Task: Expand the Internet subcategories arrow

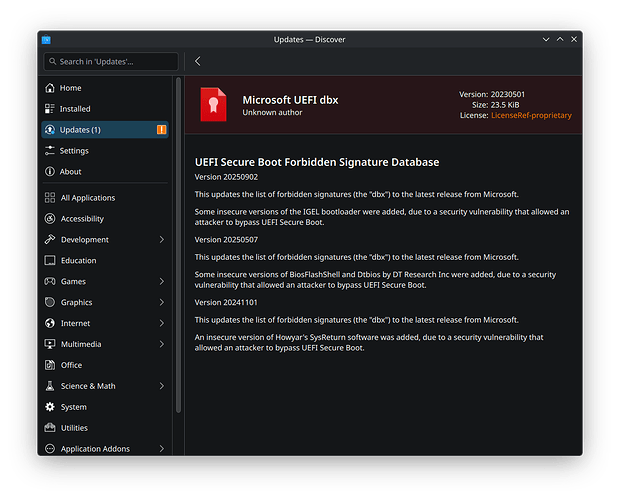Action: click(x=162, y=324)
